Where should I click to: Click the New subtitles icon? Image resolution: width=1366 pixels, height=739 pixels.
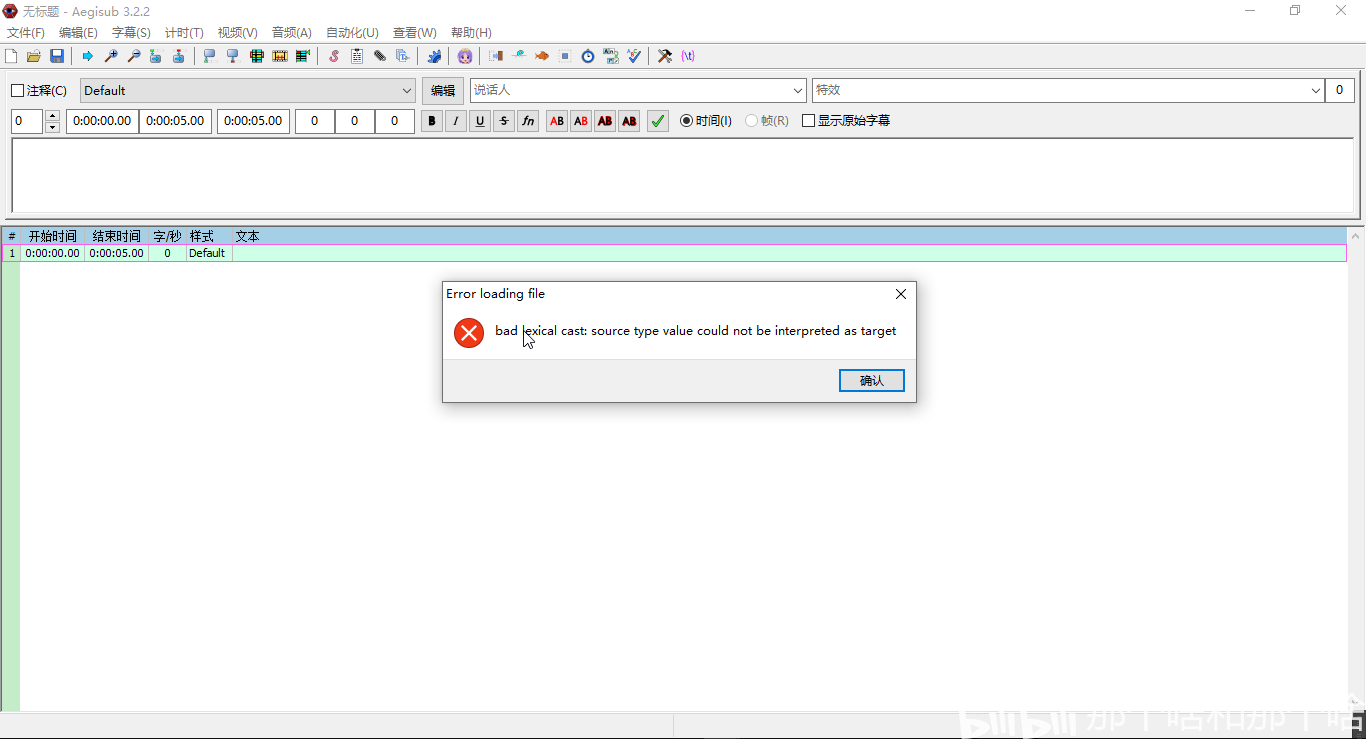(x=11, y=56)
